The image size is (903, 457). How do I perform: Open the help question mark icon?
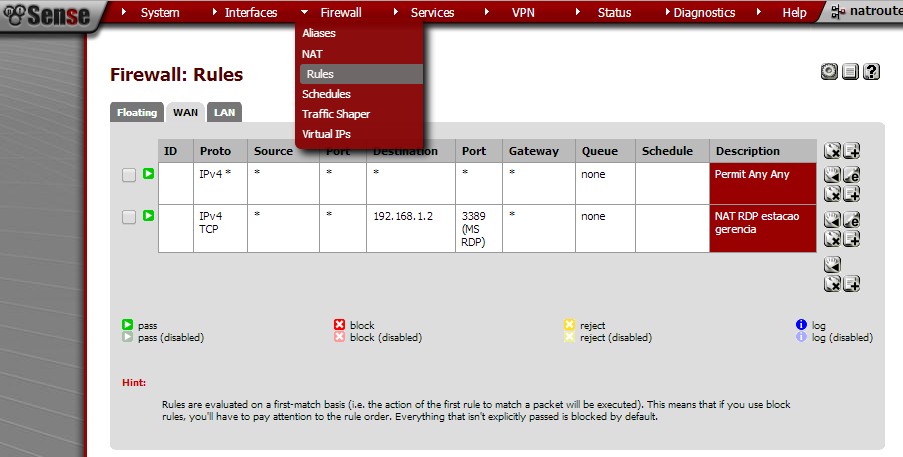pos(871,72)
